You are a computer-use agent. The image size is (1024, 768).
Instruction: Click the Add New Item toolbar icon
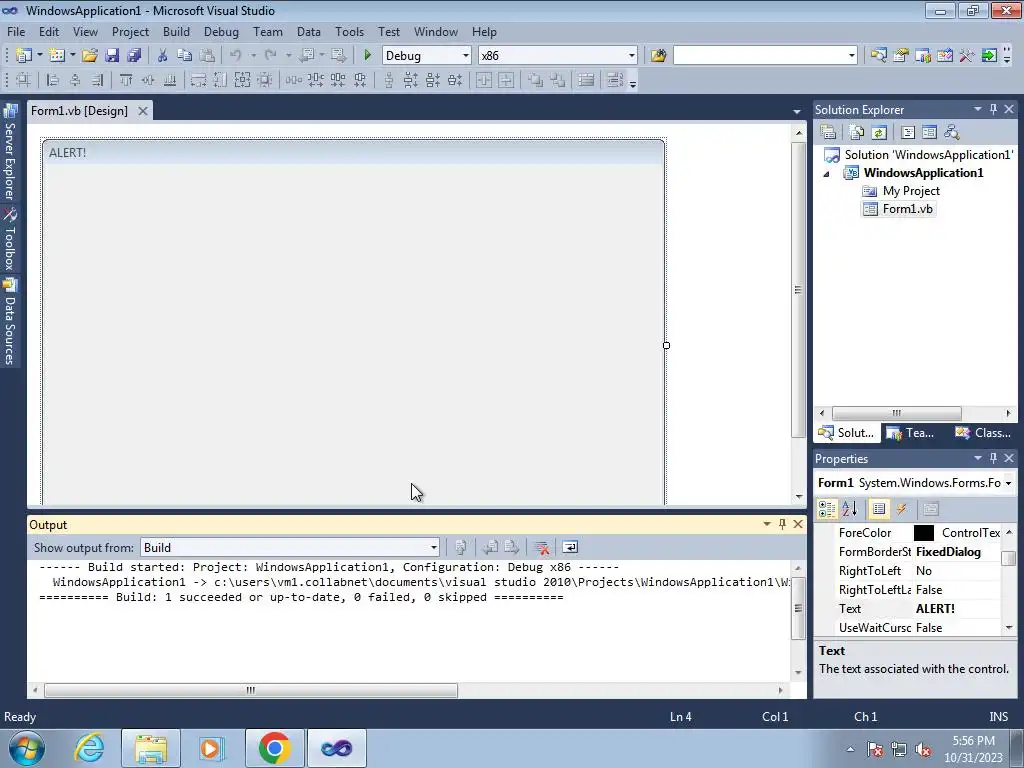pos(56,56)
